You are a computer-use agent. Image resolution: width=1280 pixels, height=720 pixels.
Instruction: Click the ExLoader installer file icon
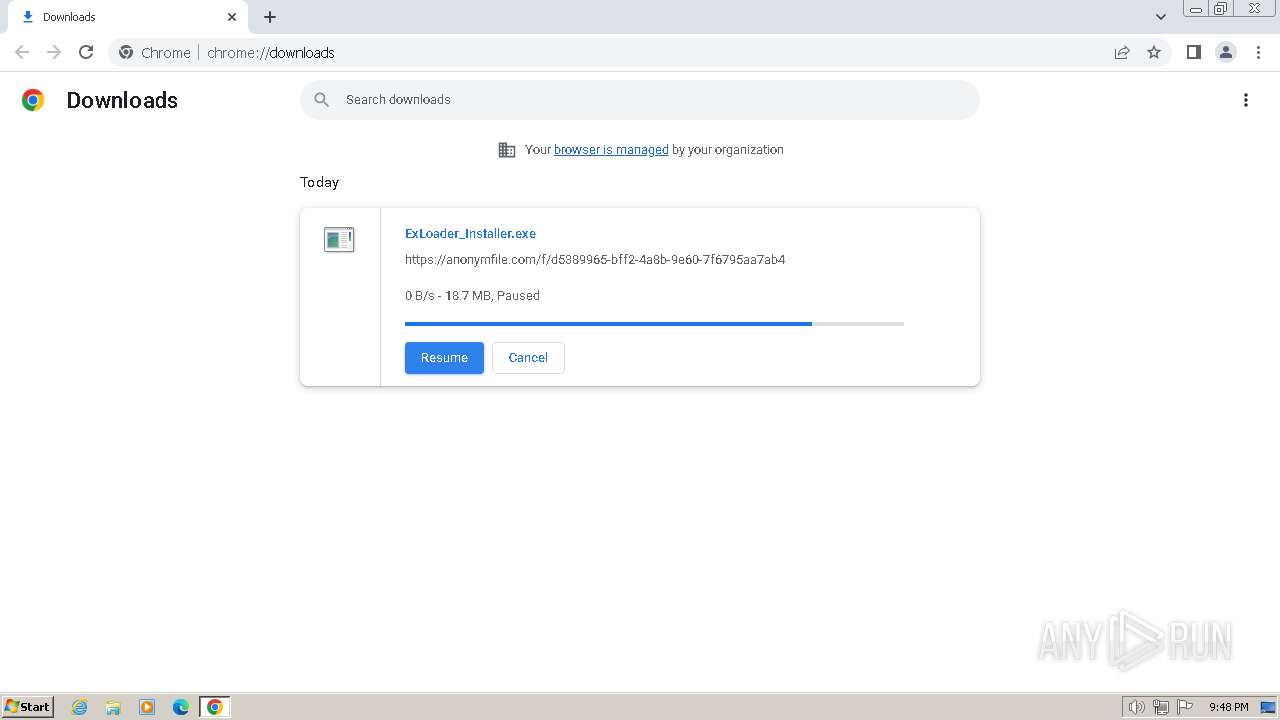(x=339, y=239)
